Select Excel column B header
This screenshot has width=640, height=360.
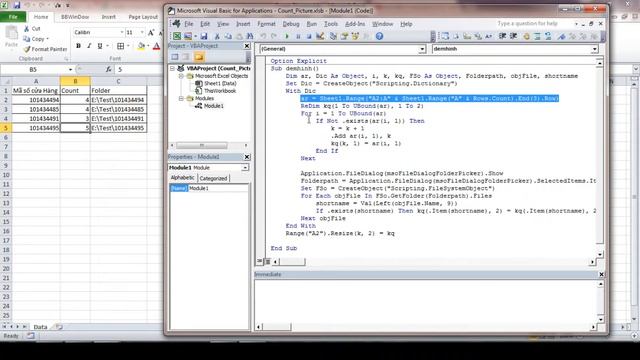click(x=75, y=81)
